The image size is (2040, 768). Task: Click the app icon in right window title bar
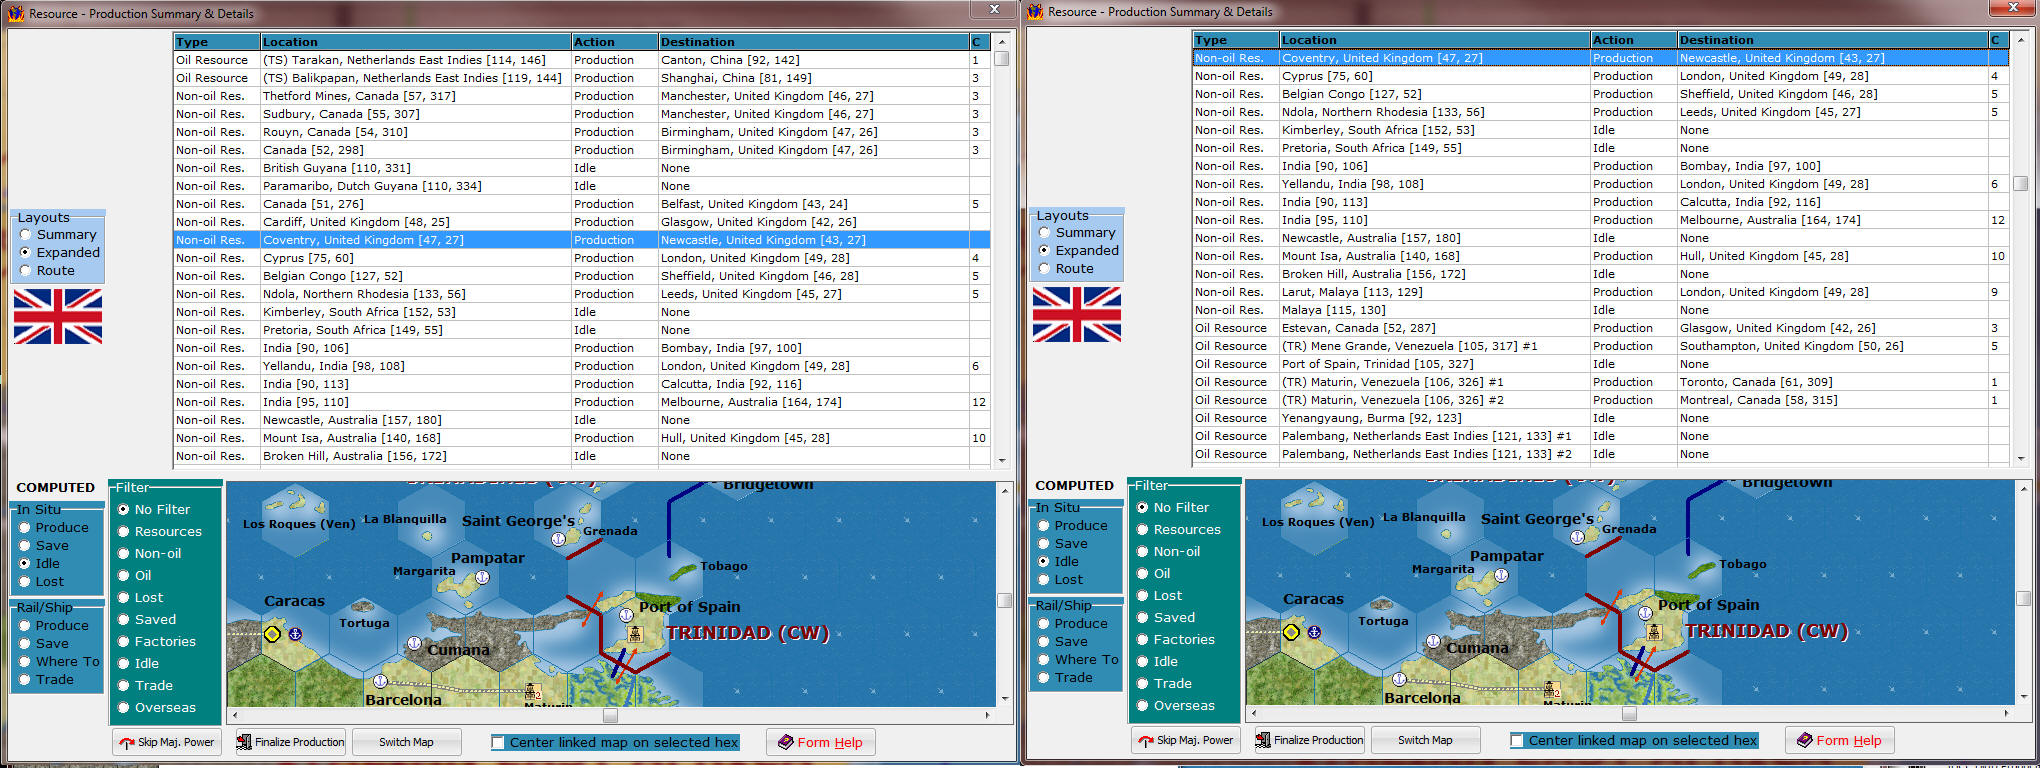click(1035, 11)
